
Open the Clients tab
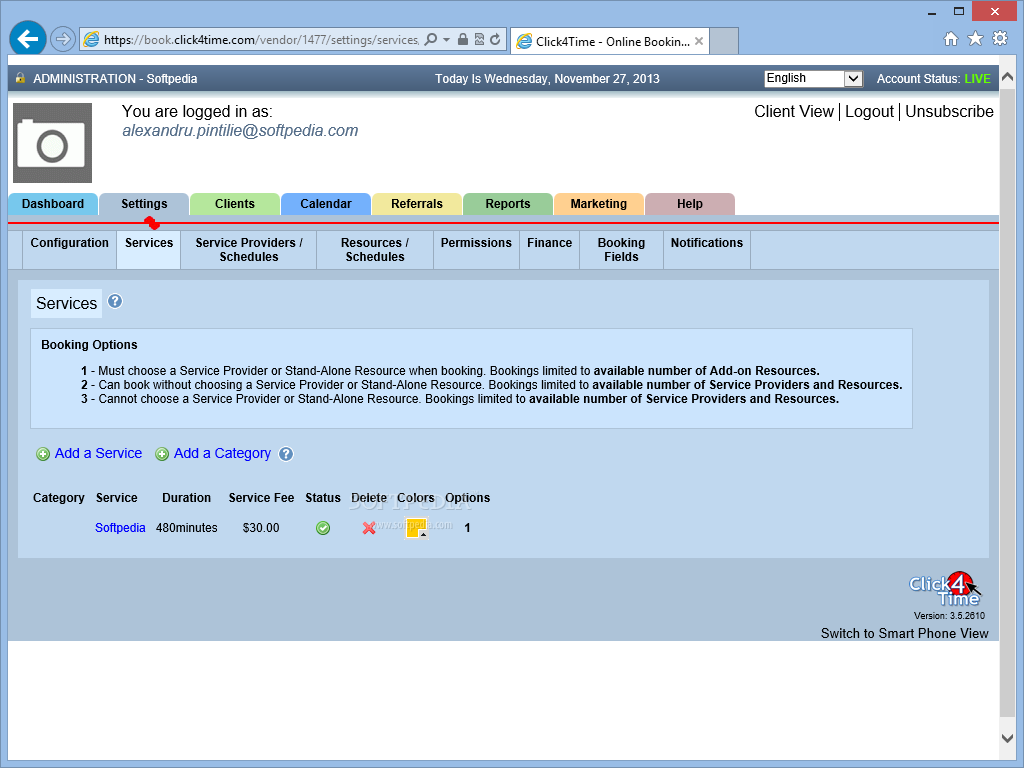tap(235, 204)
